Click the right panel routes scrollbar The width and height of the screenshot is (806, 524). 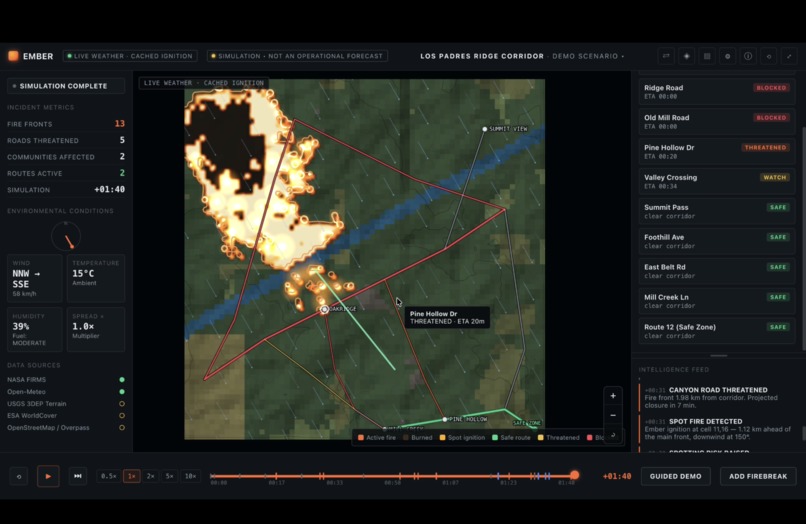803,239
